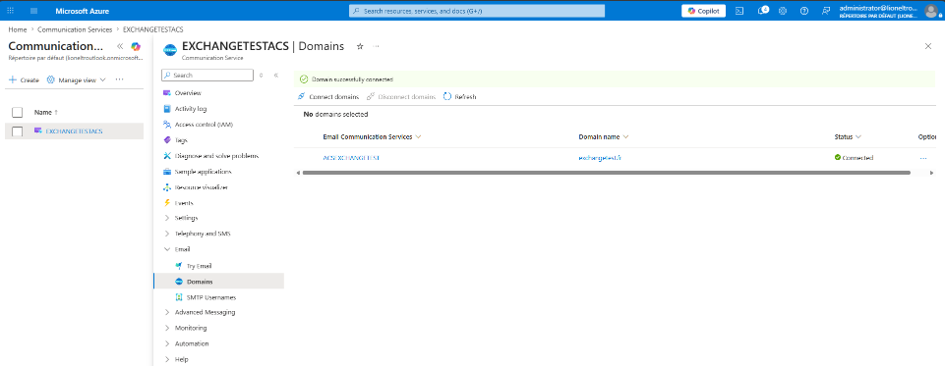Click Disconnect domains toolbar button
Screen dimensions: 945x366
[x=401, y=96]
